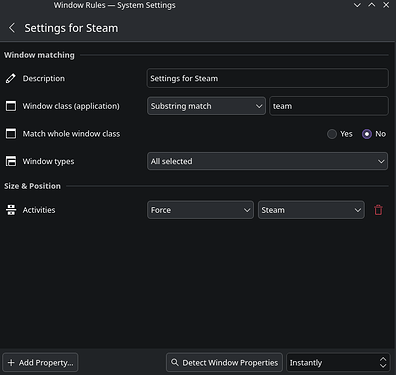Click the Window types row icon

[11, 161]
